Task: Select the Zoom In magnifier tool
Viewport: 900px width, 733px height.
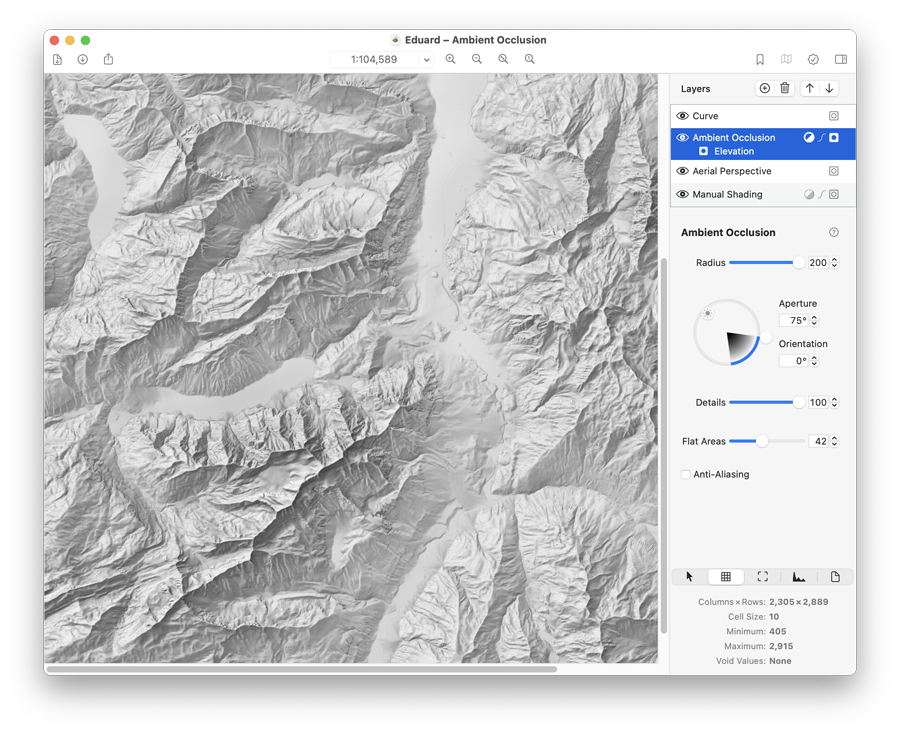Action: click(x=450, y=59)
